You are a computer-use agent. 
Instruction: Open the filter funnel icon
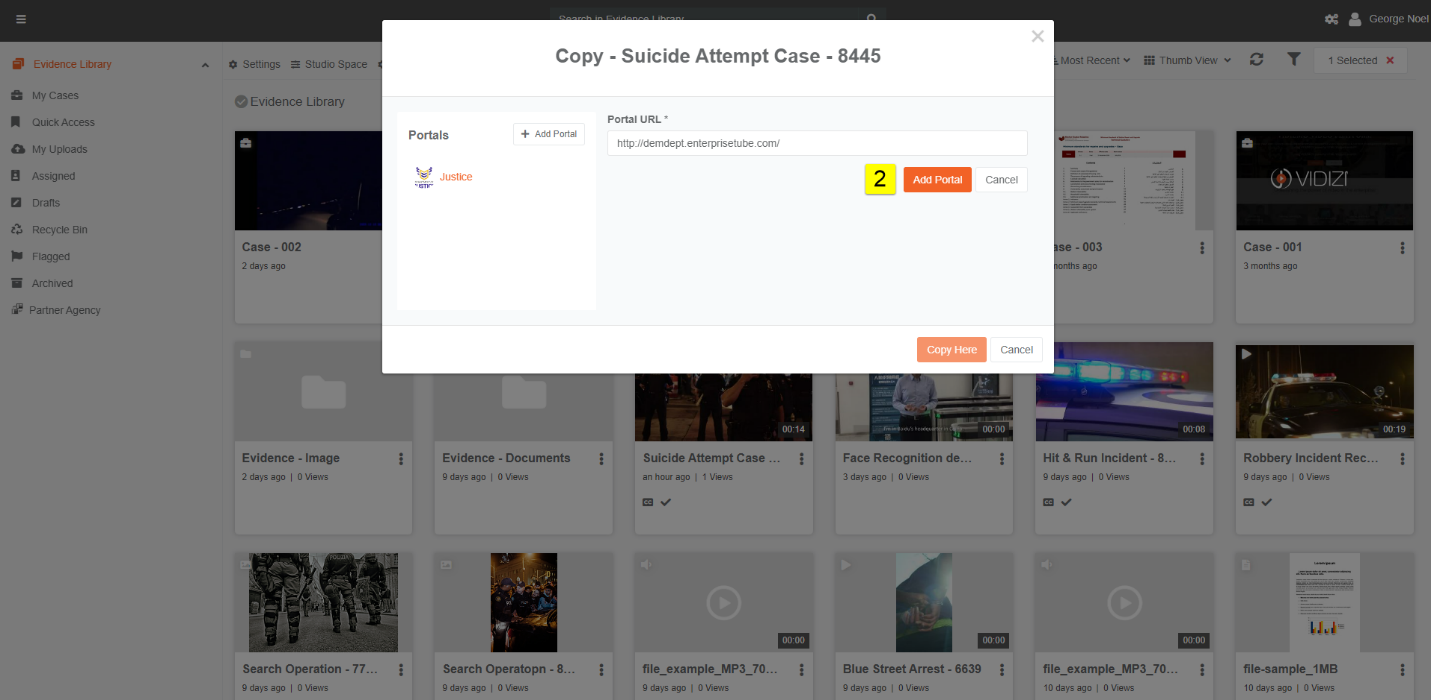(1293, 60)
